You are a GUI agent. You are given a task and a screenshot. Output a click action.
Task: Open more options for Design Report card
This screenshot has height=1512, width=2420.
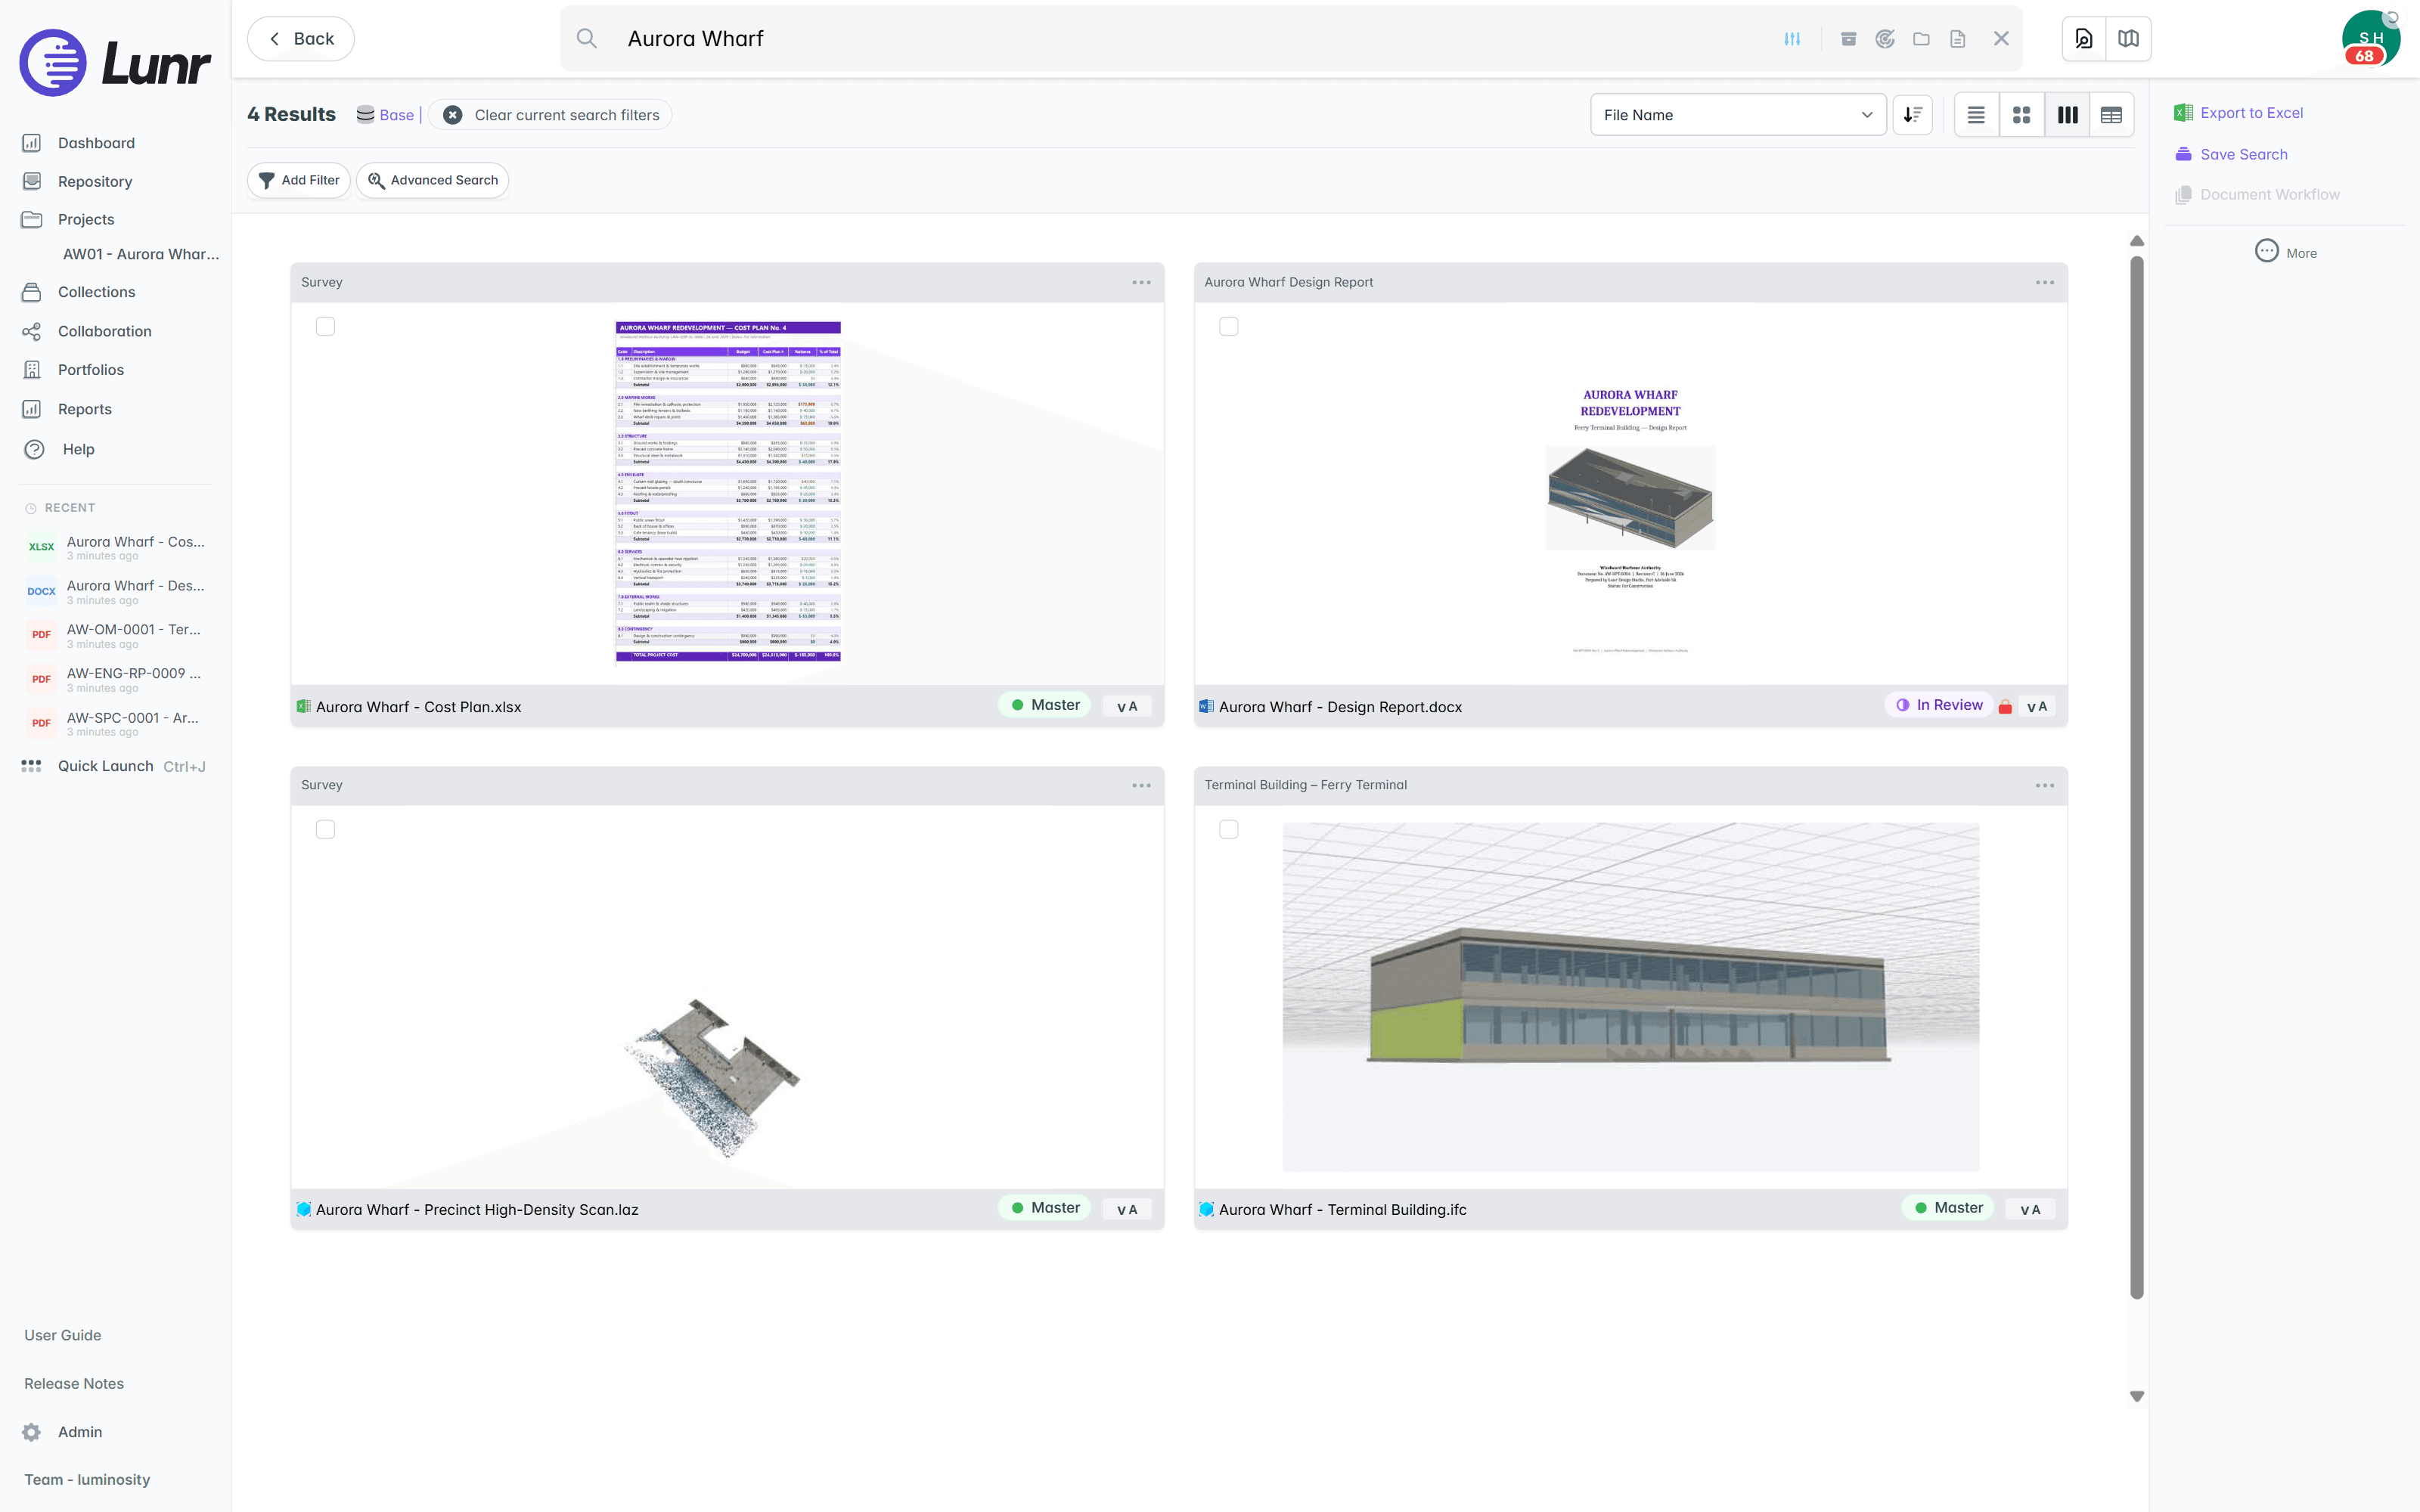pos(2045,283)
